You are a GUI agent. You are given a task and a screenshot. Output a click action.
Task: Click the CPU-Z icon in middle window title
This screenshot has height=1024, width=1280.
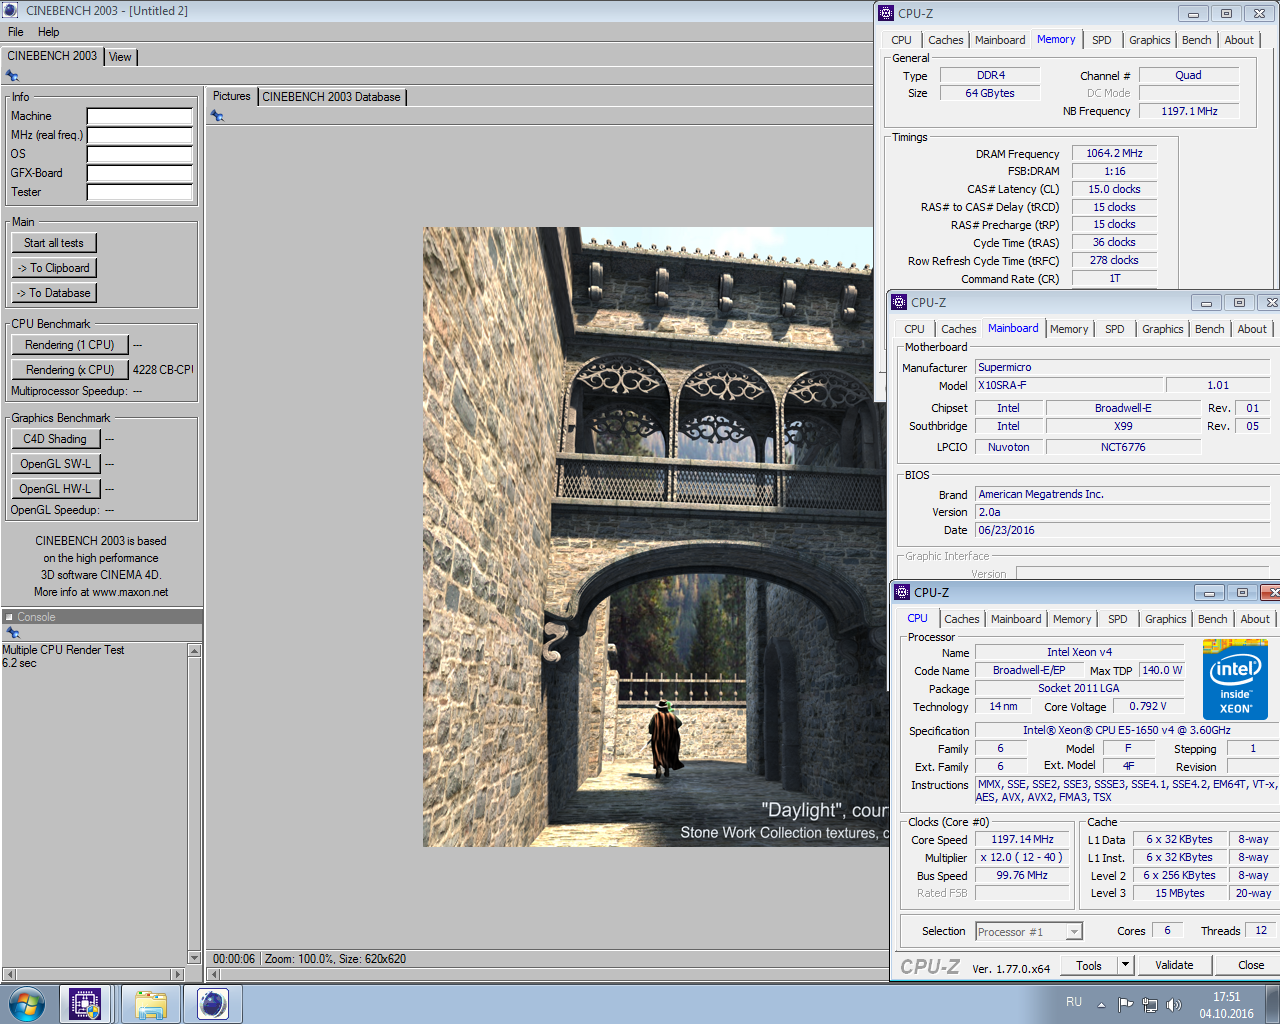[899, 302]
